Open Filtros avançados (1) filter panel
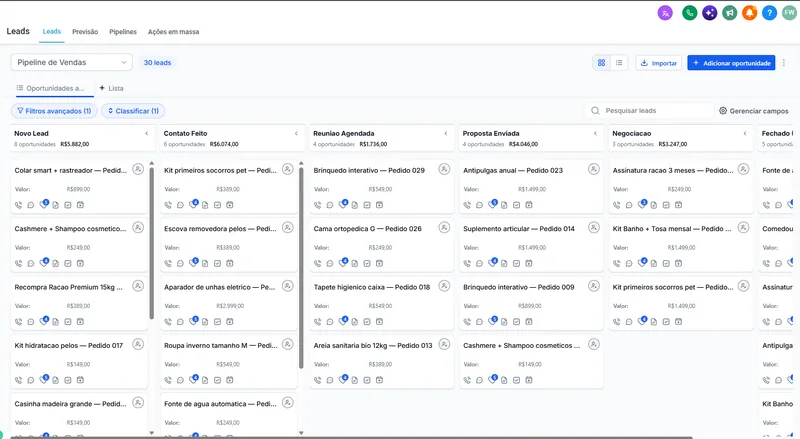This screenshot has width=800, height=439. click(54, 111)
